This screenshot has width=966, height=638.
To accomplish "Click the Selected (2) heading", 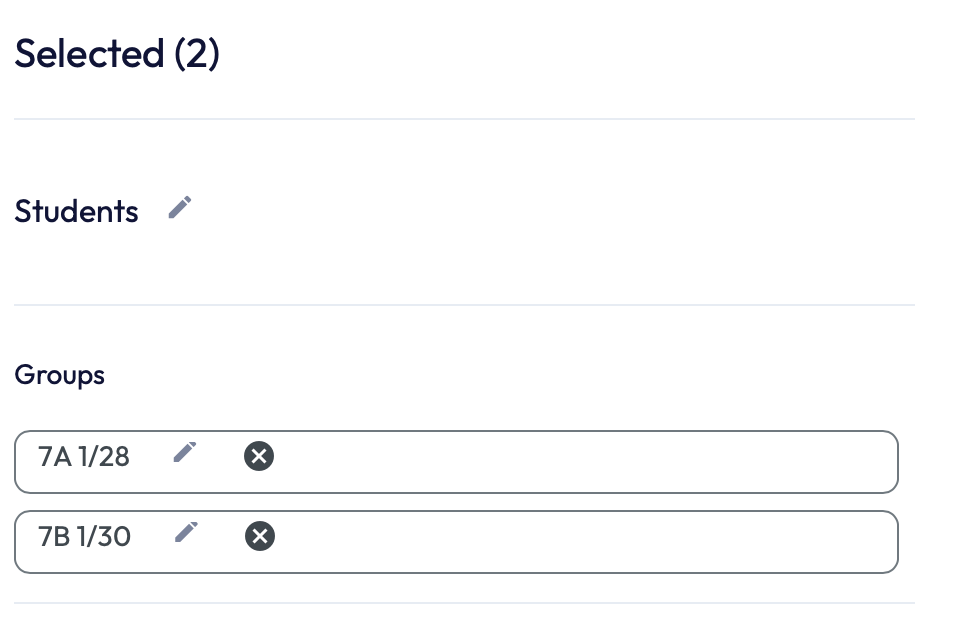I will (117, 53).
